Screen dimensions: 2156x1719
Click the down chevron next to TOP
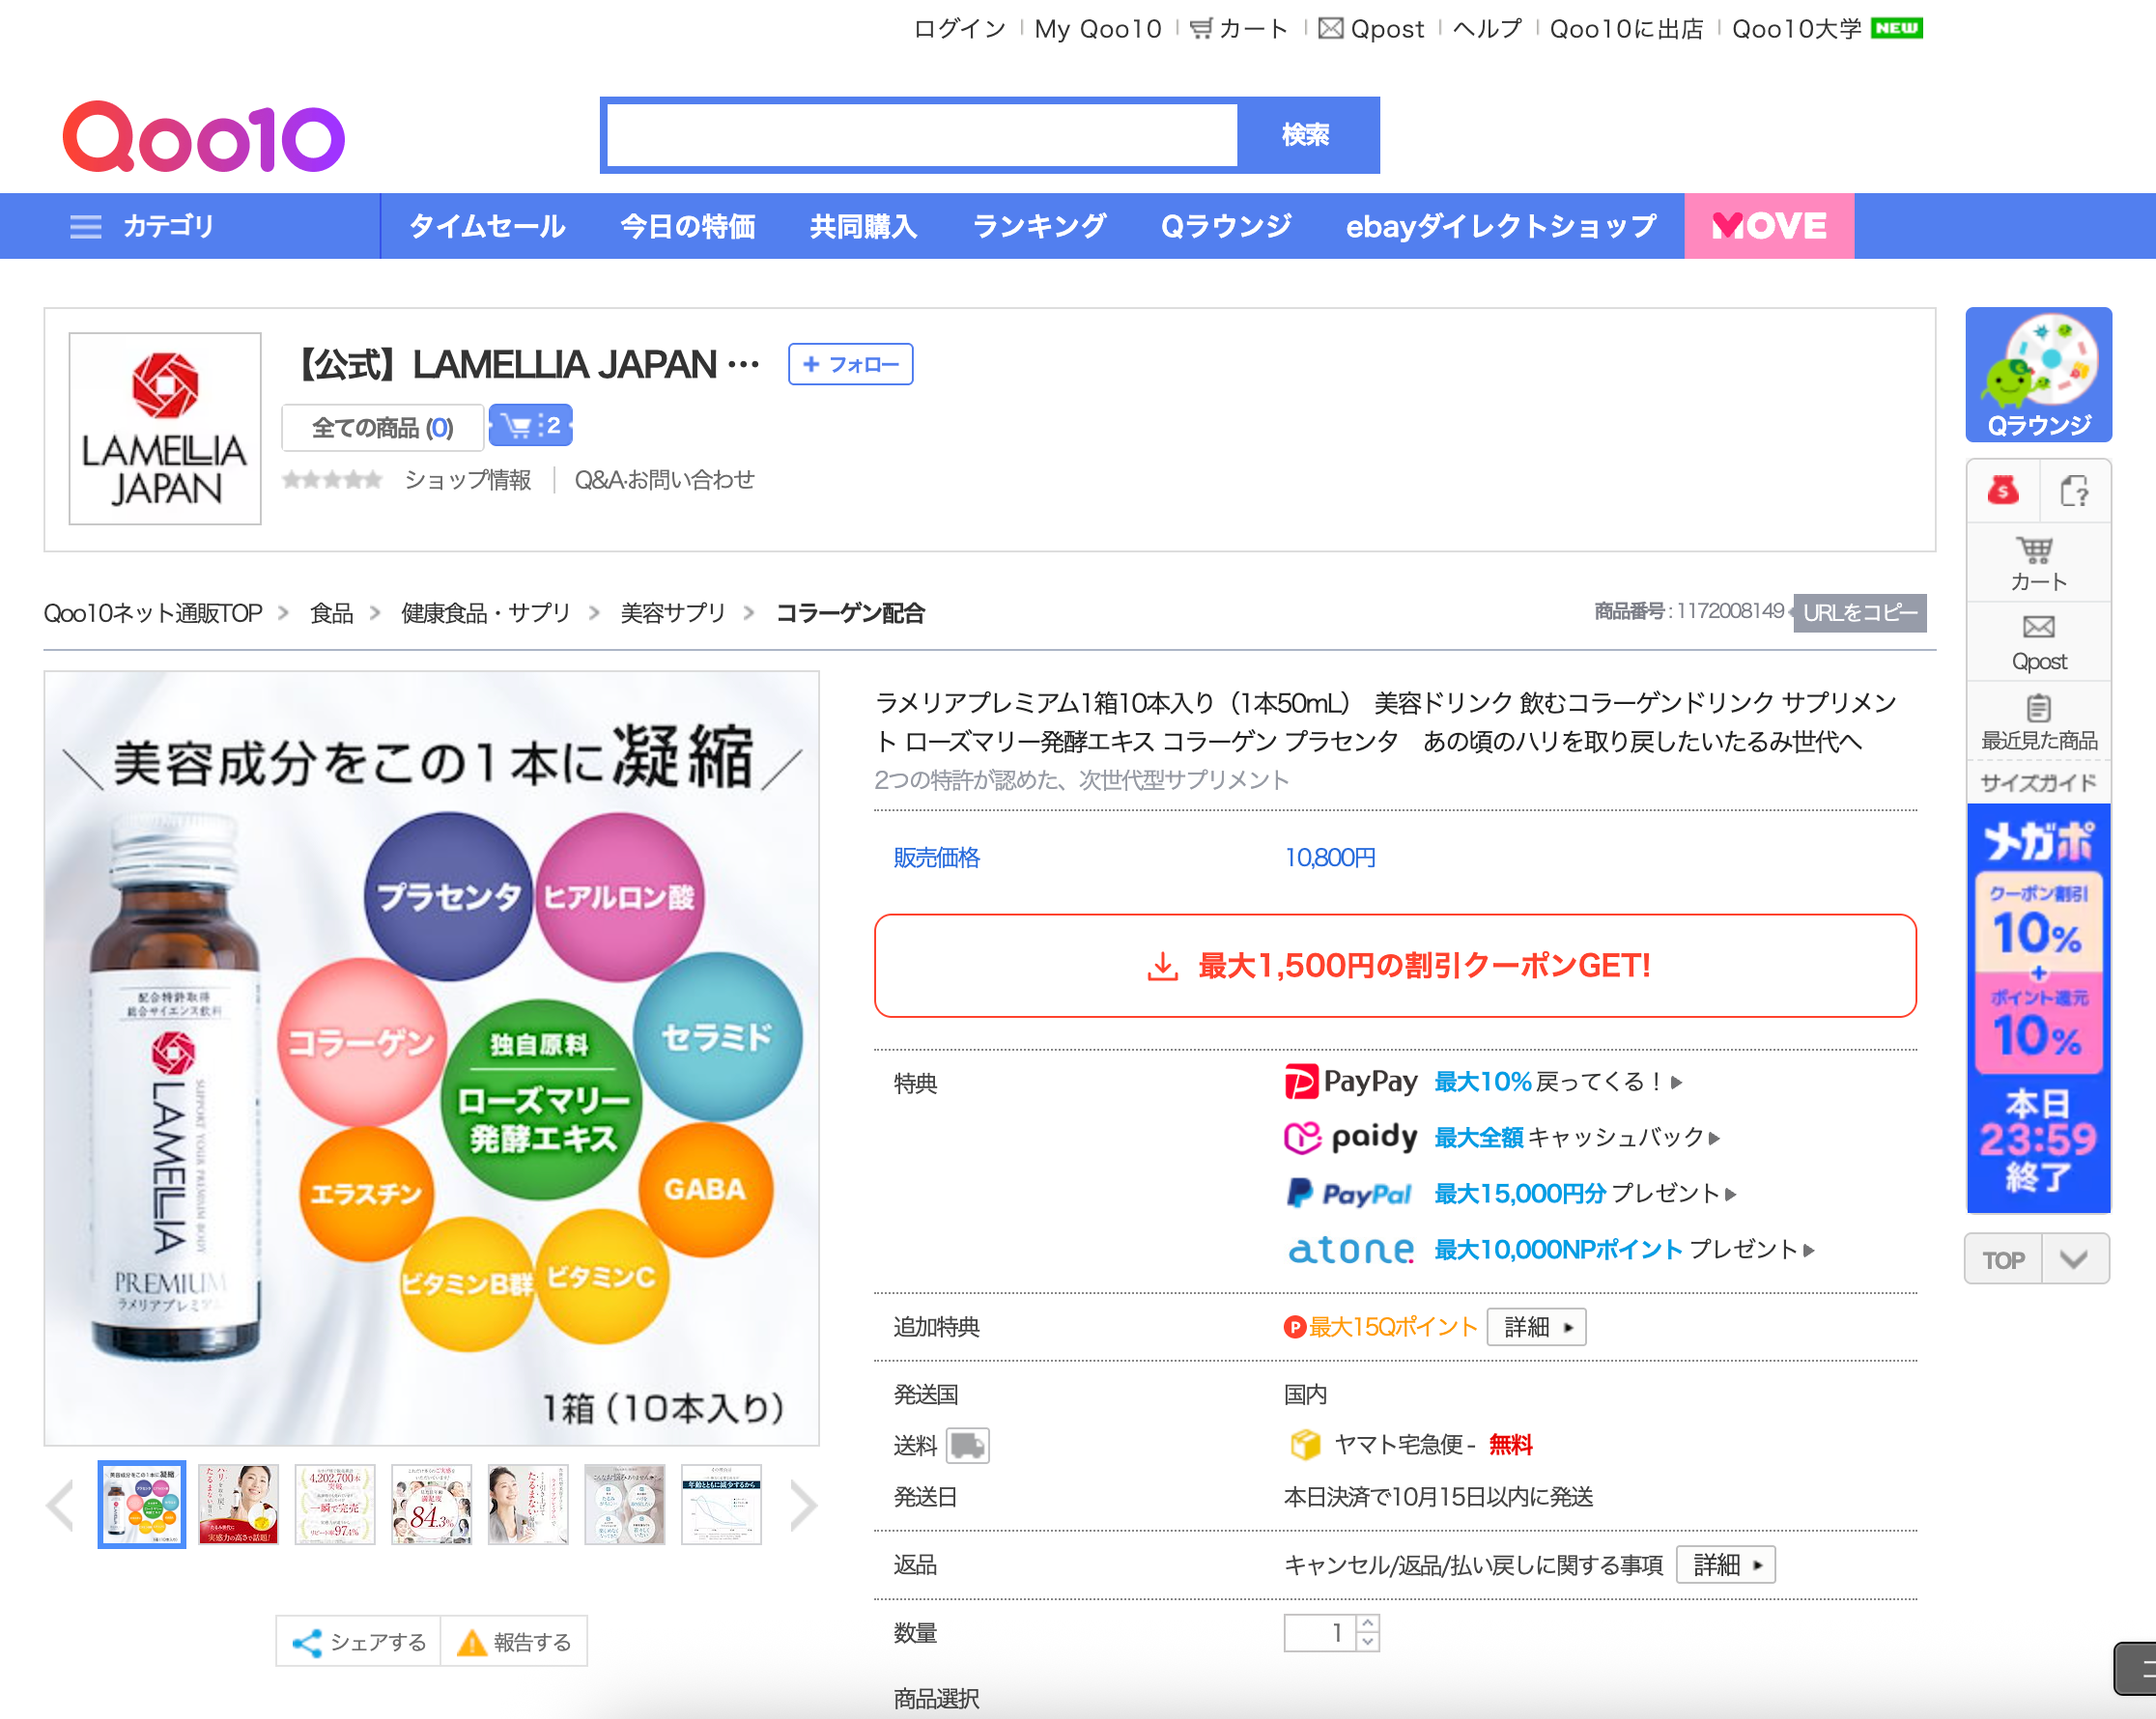2074,1259
